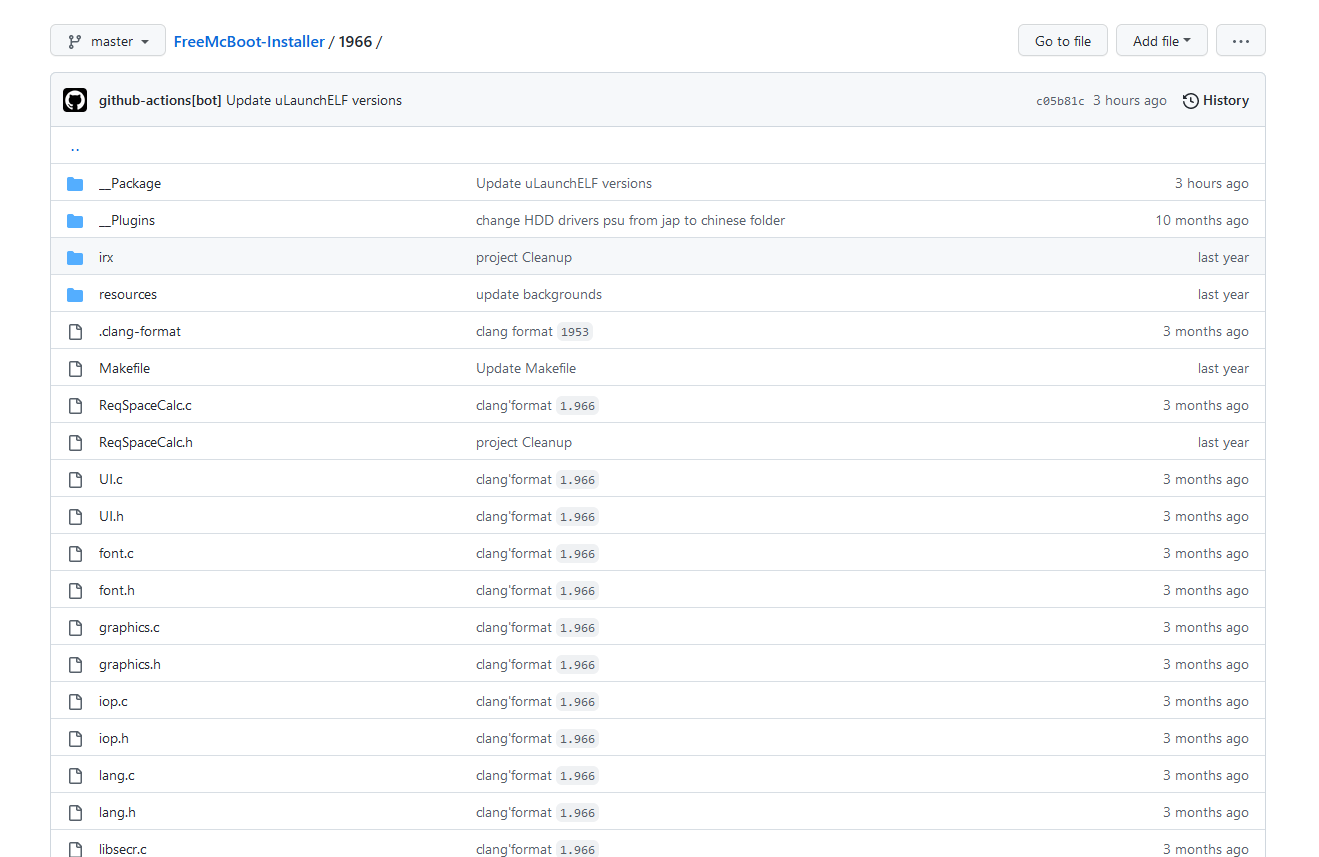
Task: Open the .clang-format file
Action: coord(140,331)
